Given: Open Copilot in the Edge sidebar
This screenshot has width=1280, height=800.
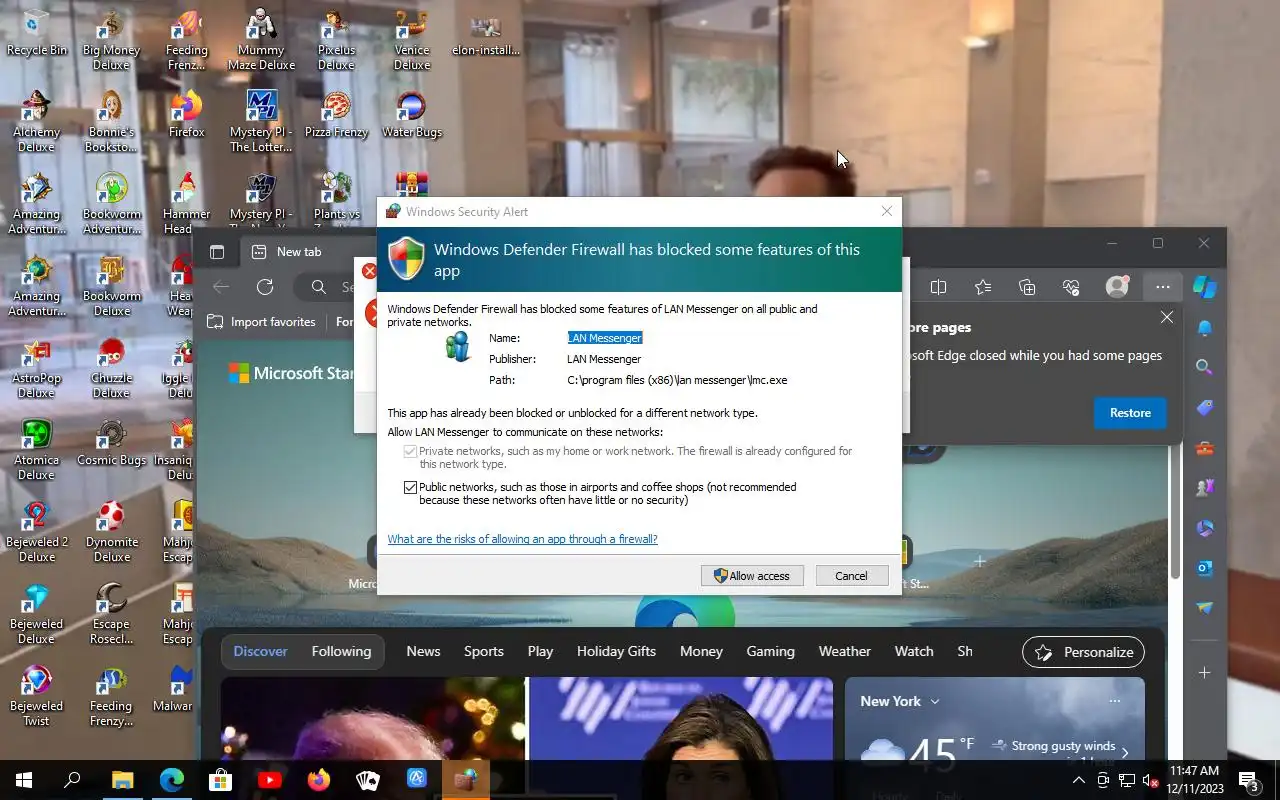Looking at the screenshot, I should tap(1205, 287).
